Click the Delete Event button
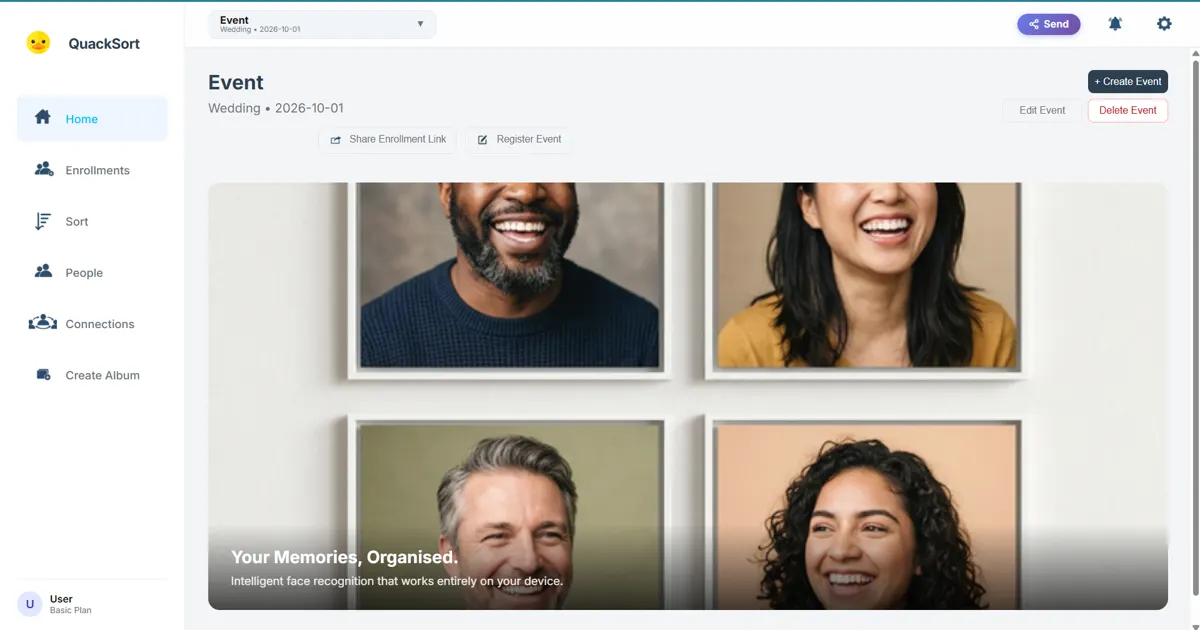The image size is (1200, 630). 1128,110
